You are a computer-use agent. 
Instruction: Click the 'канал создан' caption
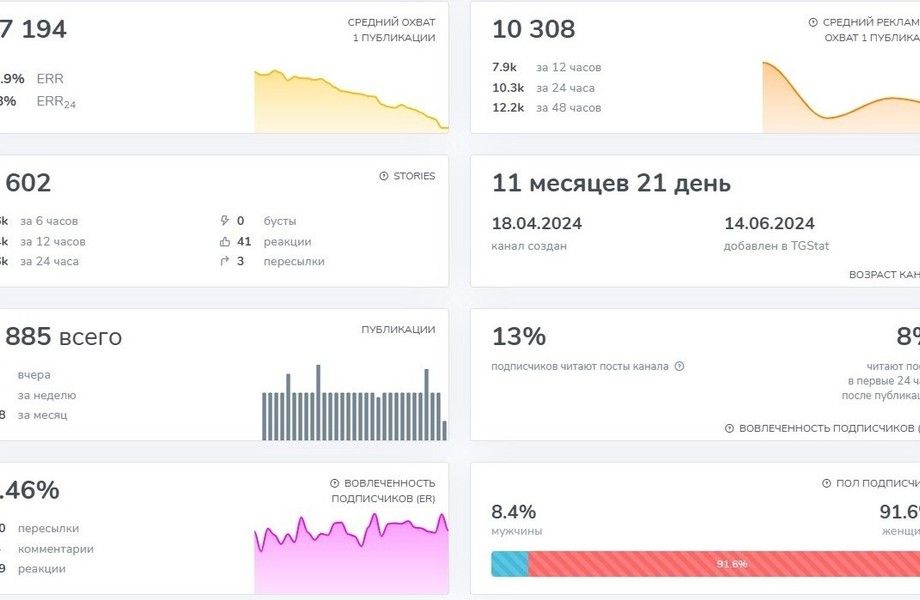click(529, 246)
